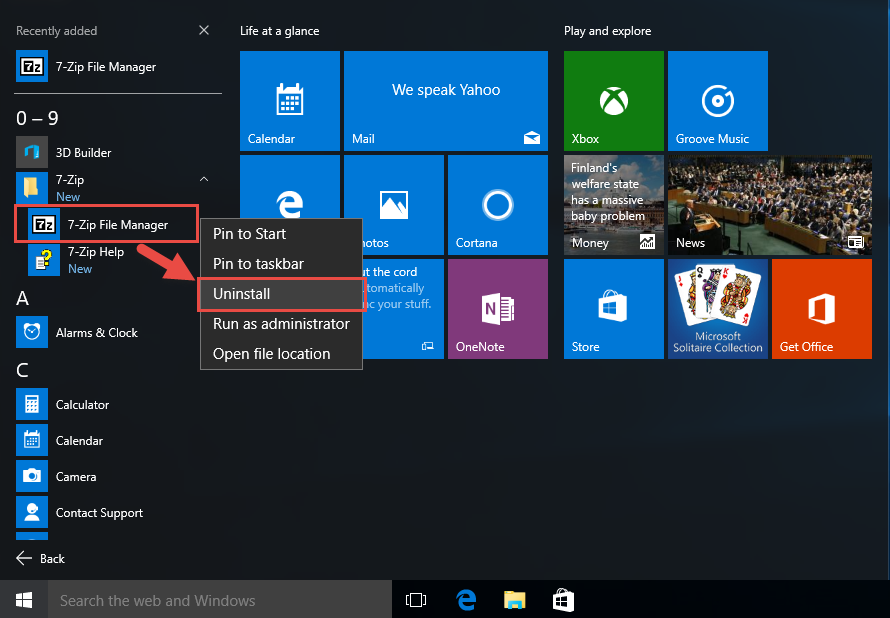Click the letter A section header
The width and height of the screenshot is (890, 618).
point(23,298)
